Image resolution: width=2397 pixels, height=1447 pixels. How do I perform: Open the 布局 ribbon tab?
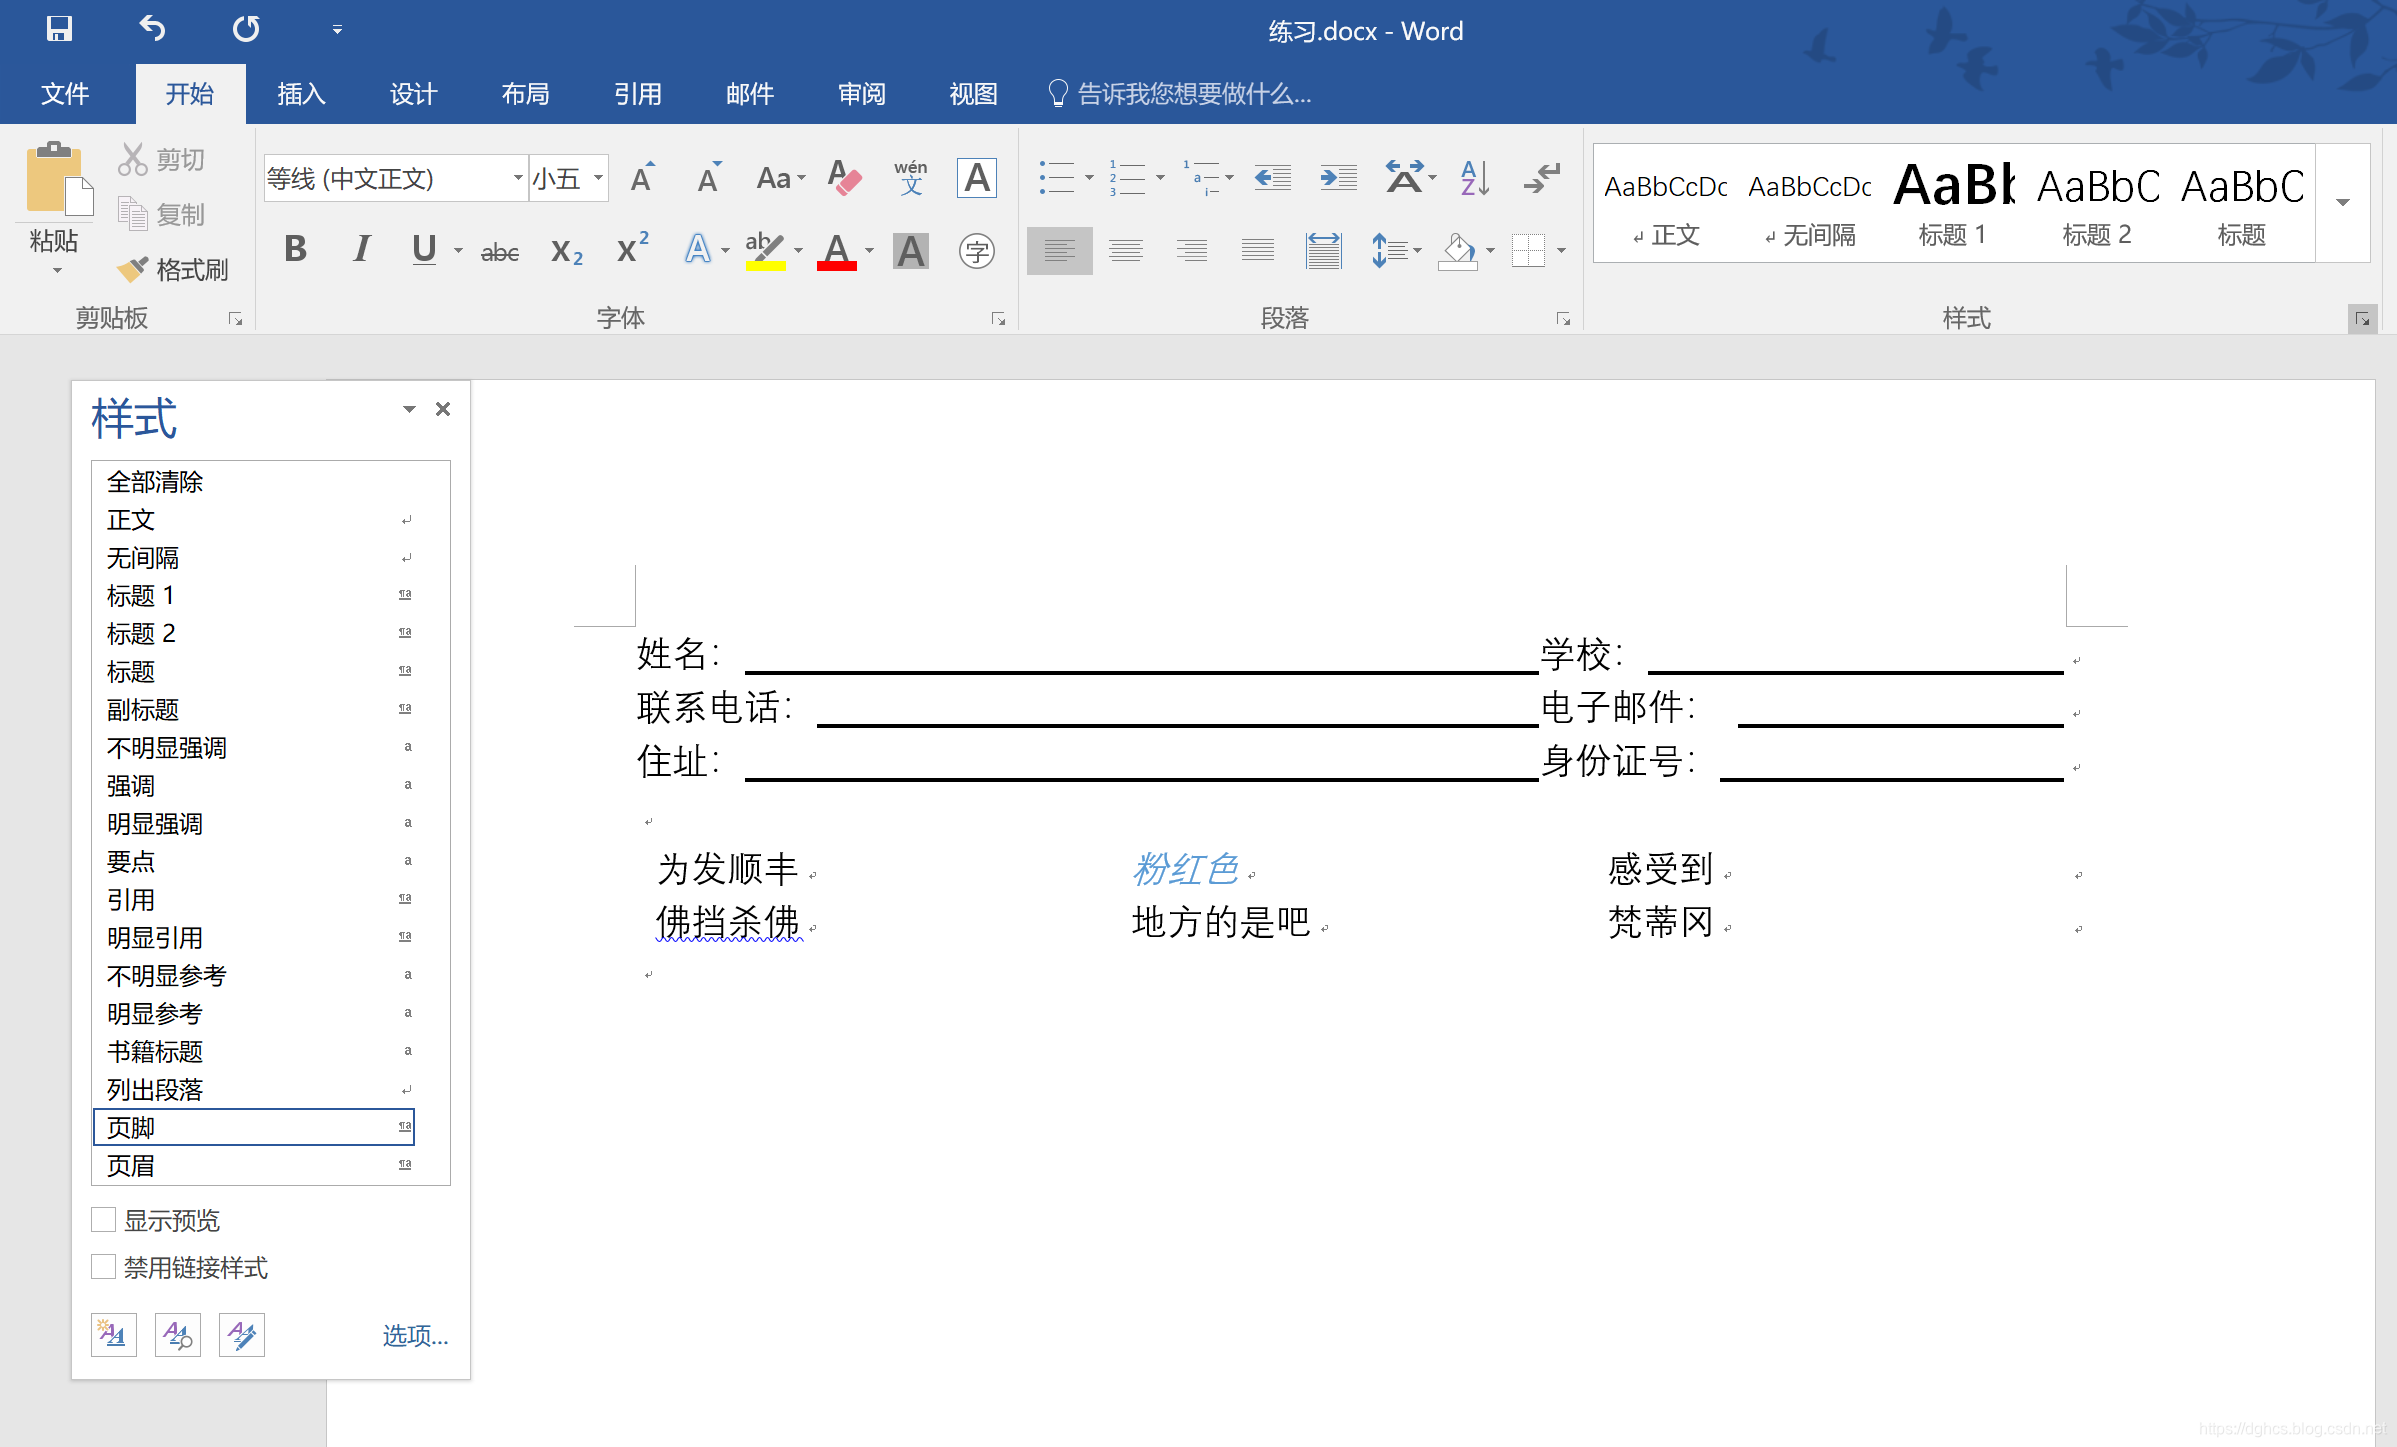coord(525,94)
